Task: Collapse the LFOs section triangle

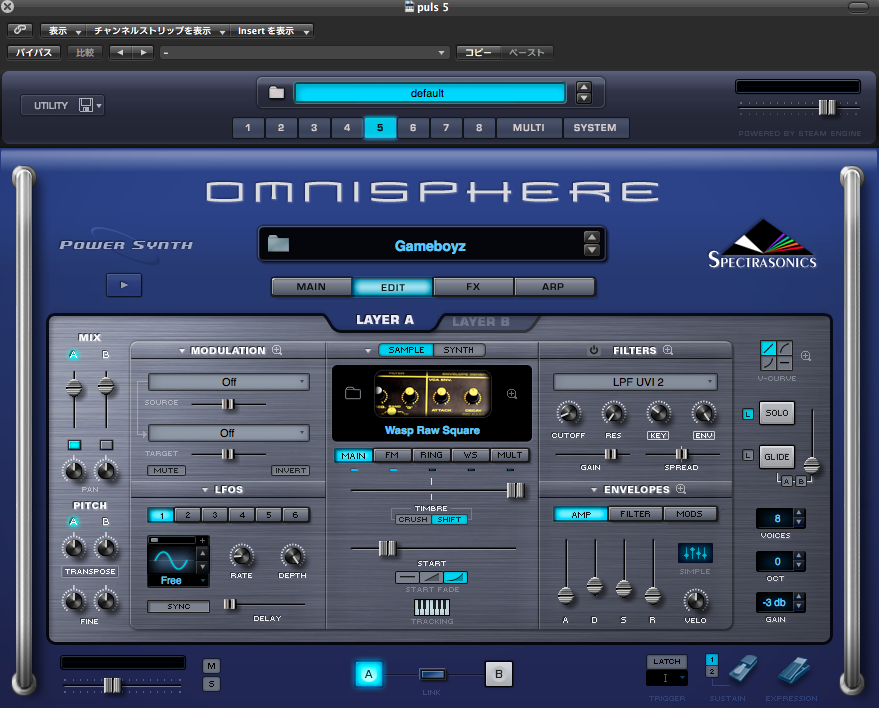Action: point(205,490)
